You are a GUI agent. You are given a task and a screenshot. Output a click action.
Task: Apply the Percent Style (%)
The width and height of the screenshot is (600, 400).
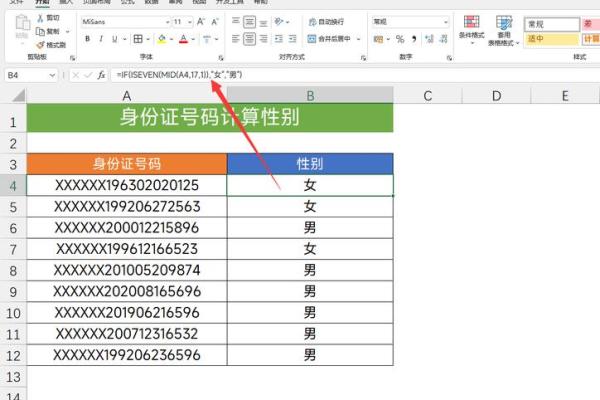400,39
